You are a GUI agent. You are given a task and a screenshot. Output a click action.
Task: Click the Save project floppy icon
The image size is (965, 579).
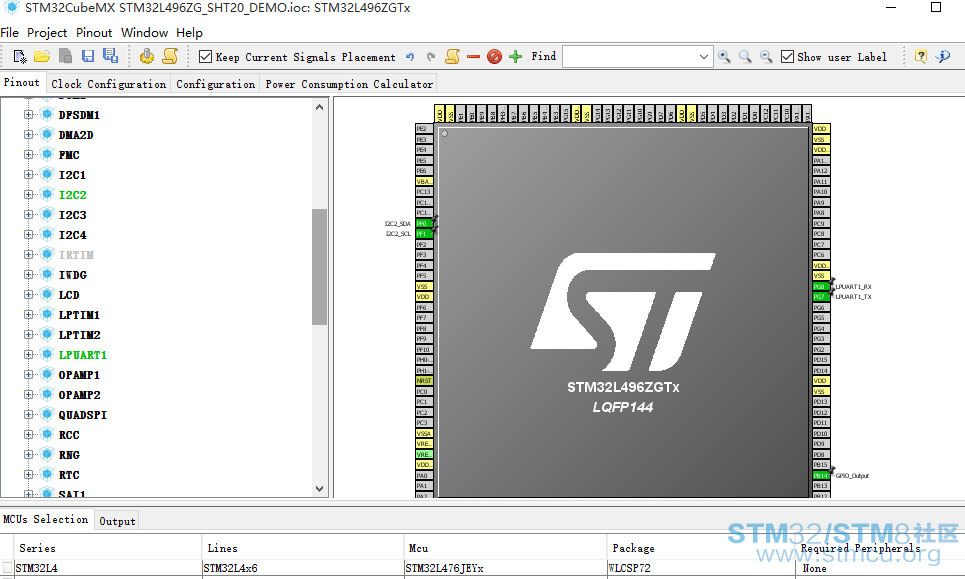(88, 57)
